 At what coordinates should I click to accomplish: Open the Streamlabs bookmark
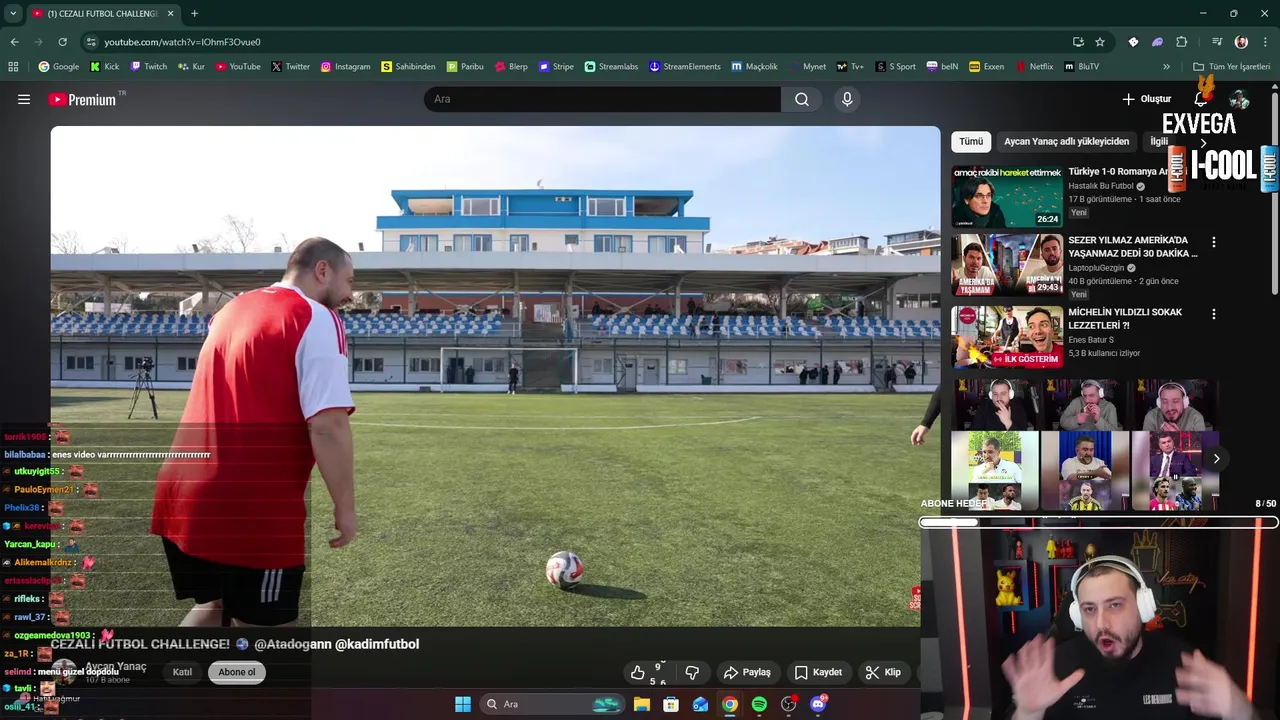coord(611,67)
